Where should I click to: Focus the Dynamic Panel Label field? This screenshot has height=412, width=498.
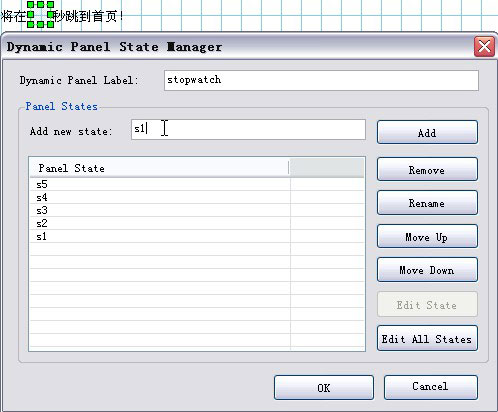click(321, 80)
